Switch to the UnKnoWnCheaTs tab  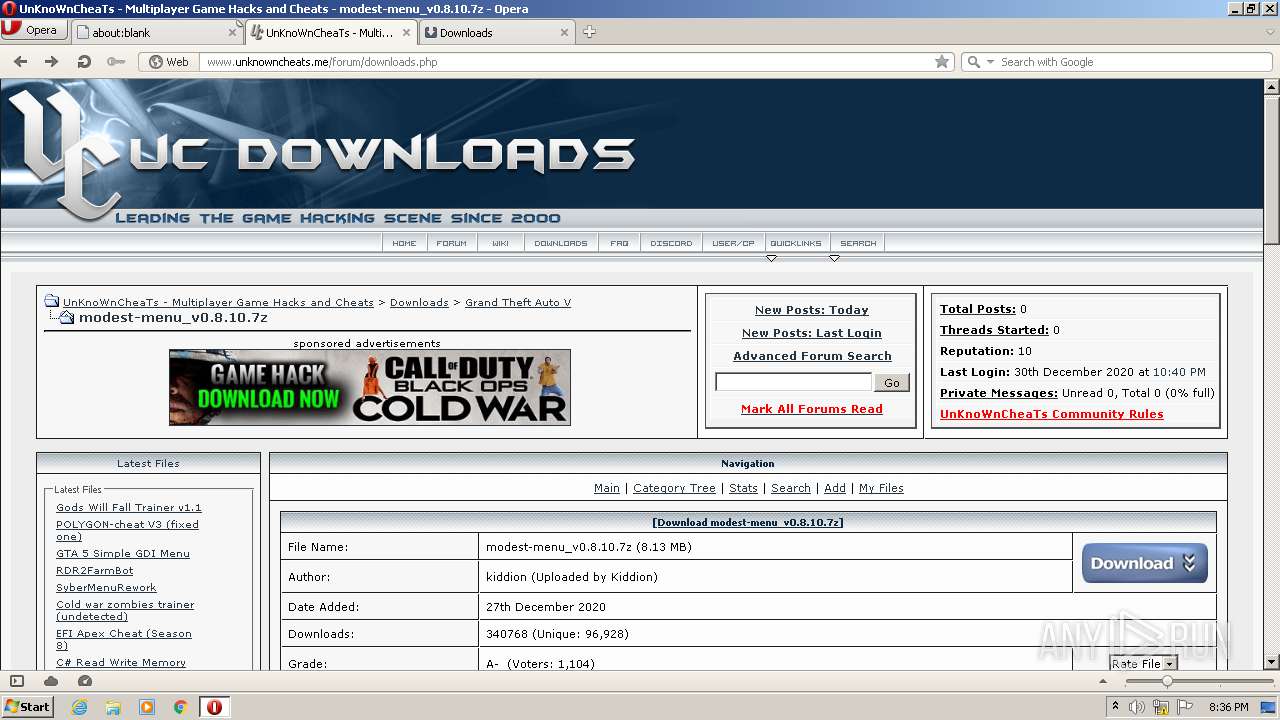click(x=330, y=32)
